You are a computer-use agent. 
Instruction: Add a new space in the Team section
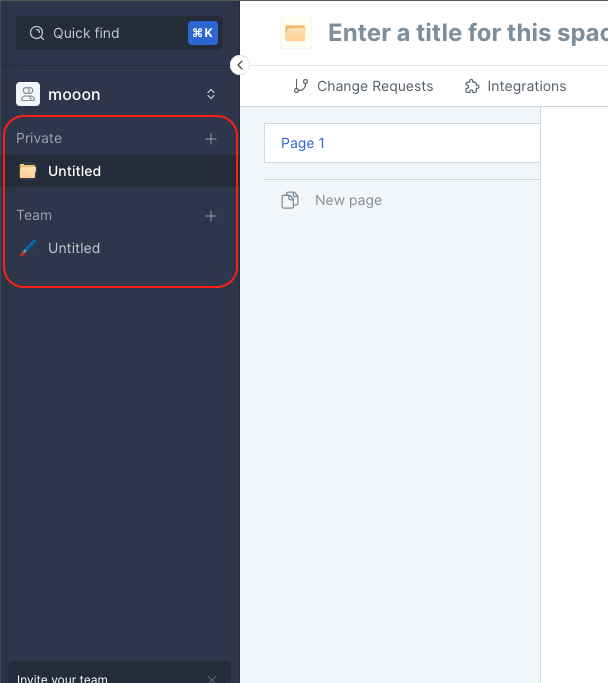click(211, 216)
